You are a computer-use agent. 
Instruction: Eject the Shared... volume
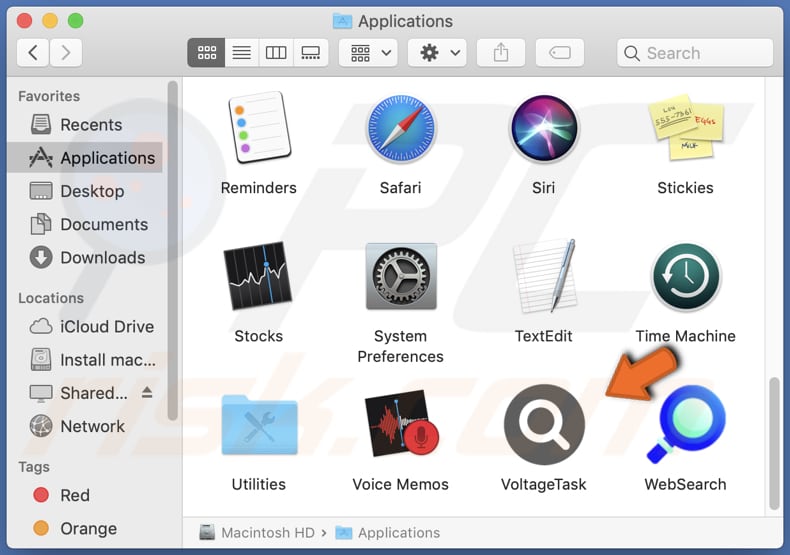147,392
